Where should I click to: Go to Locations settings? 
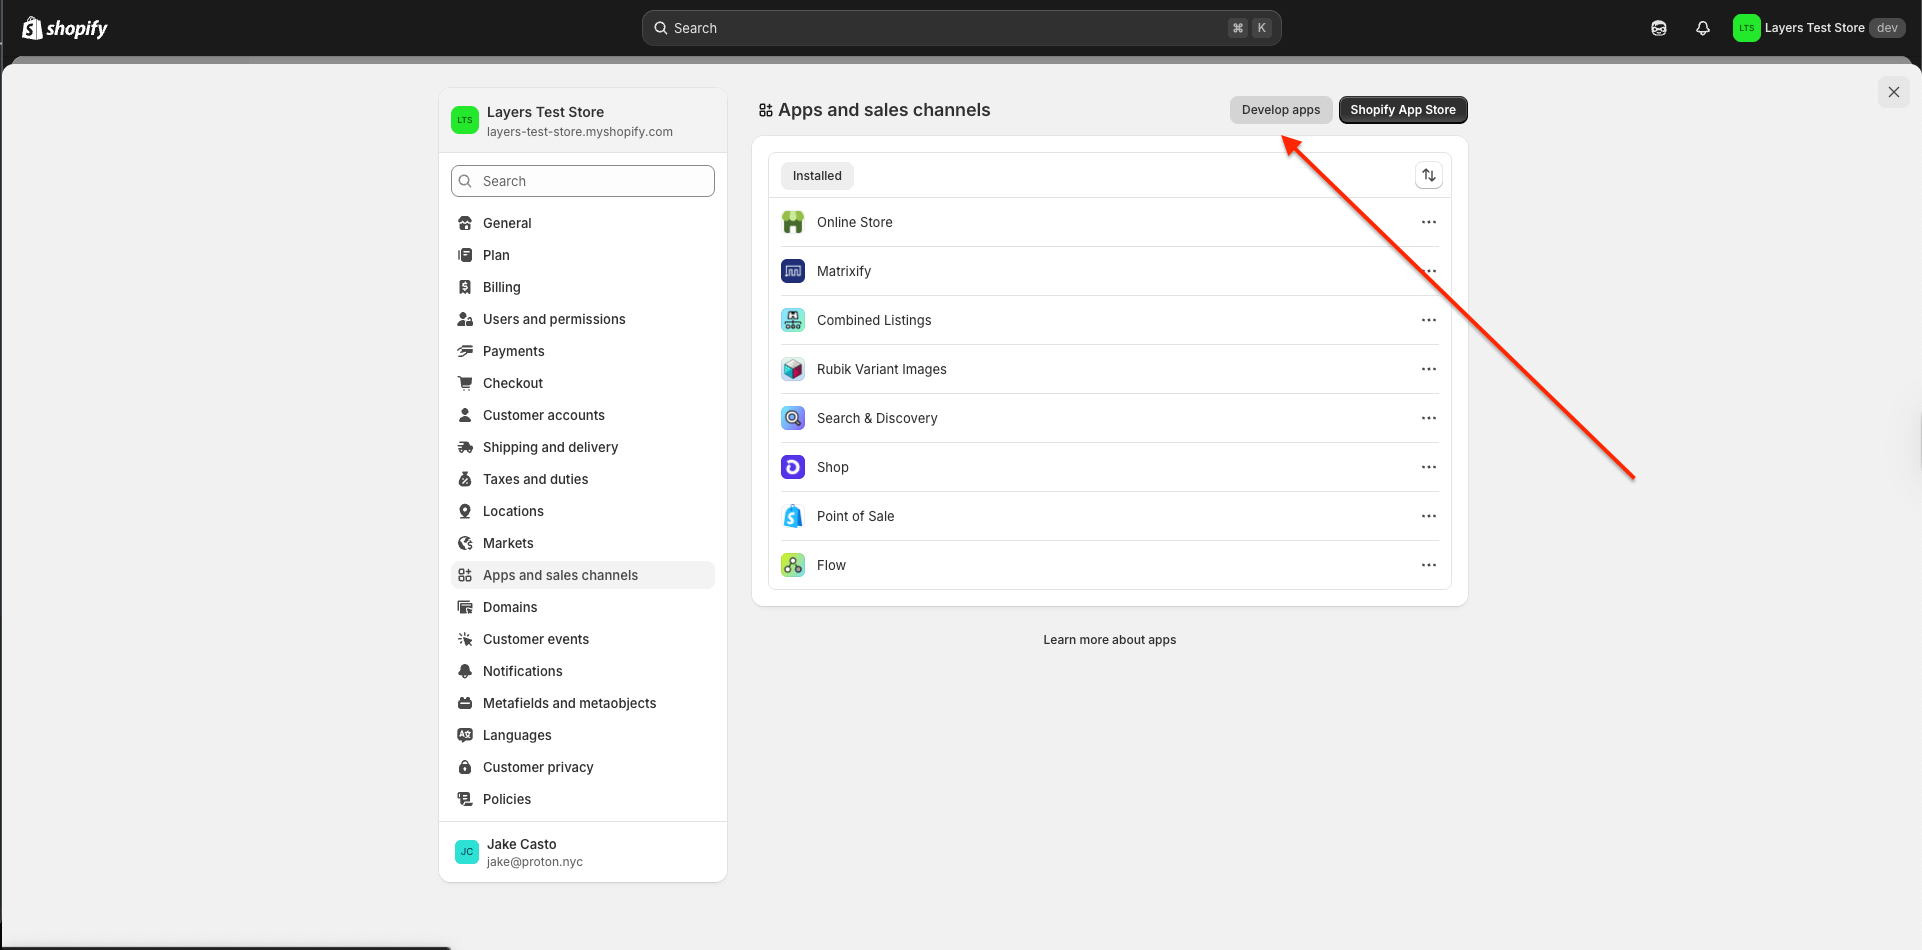583,511
